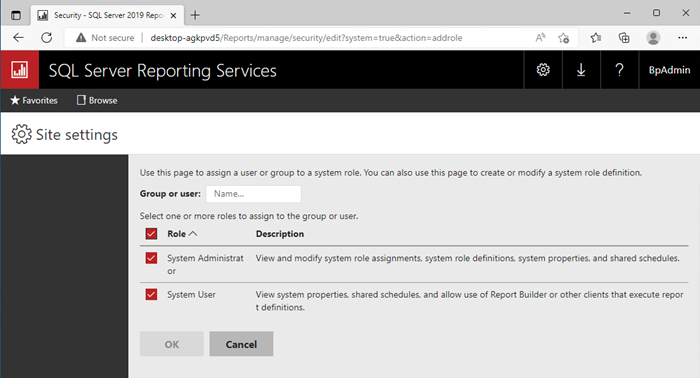Close the Security browser tab
The image size is (700, 378).
pos(173,15)
